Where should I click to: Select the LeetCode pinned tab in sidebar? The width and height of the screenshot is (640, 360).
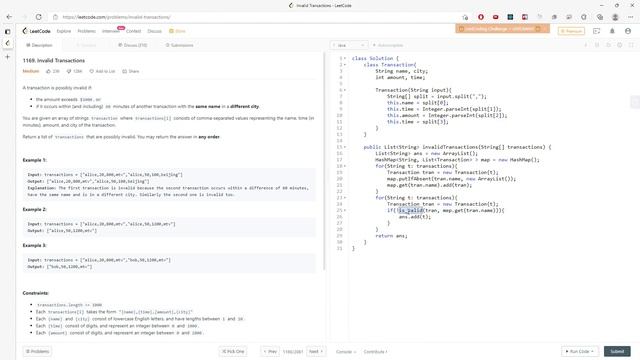pos(7,43)
